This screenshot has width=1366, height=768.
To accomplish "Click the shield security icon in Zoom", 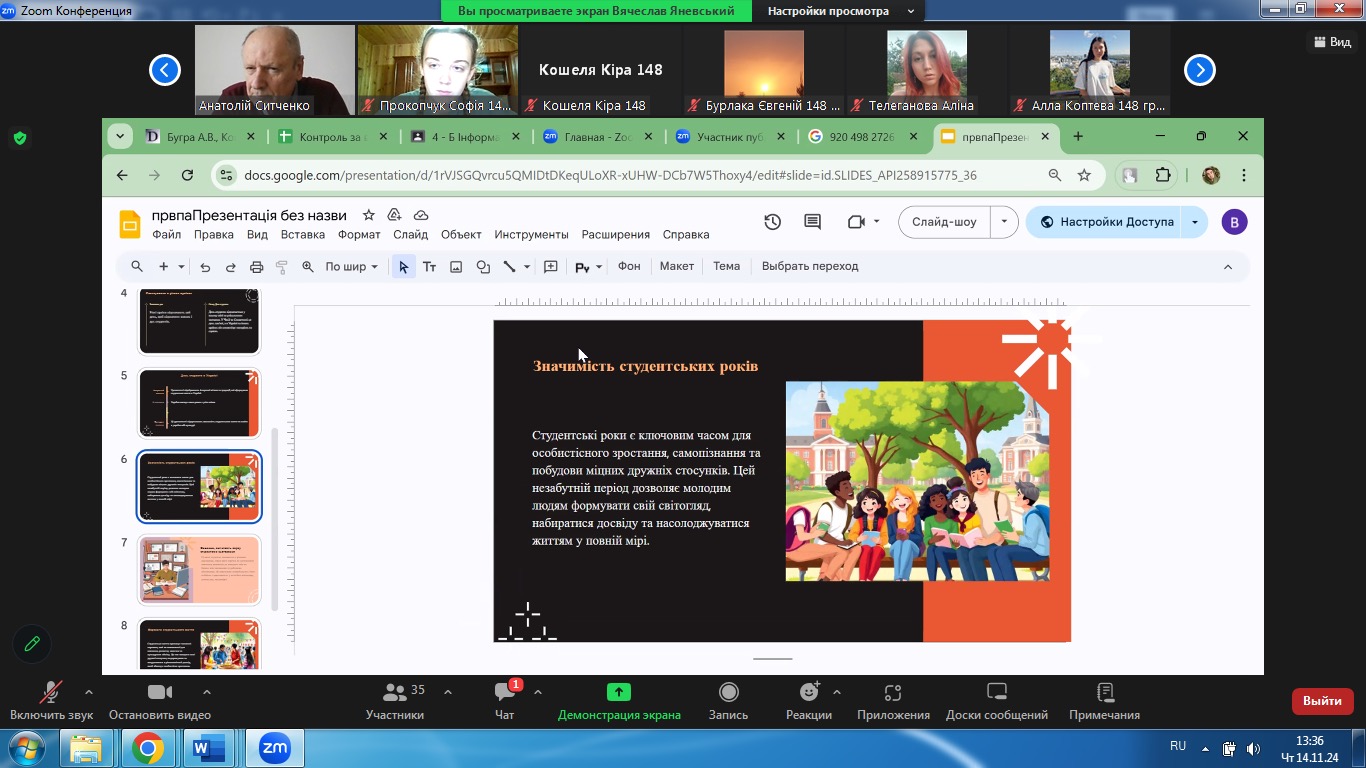I will (20, 138).
